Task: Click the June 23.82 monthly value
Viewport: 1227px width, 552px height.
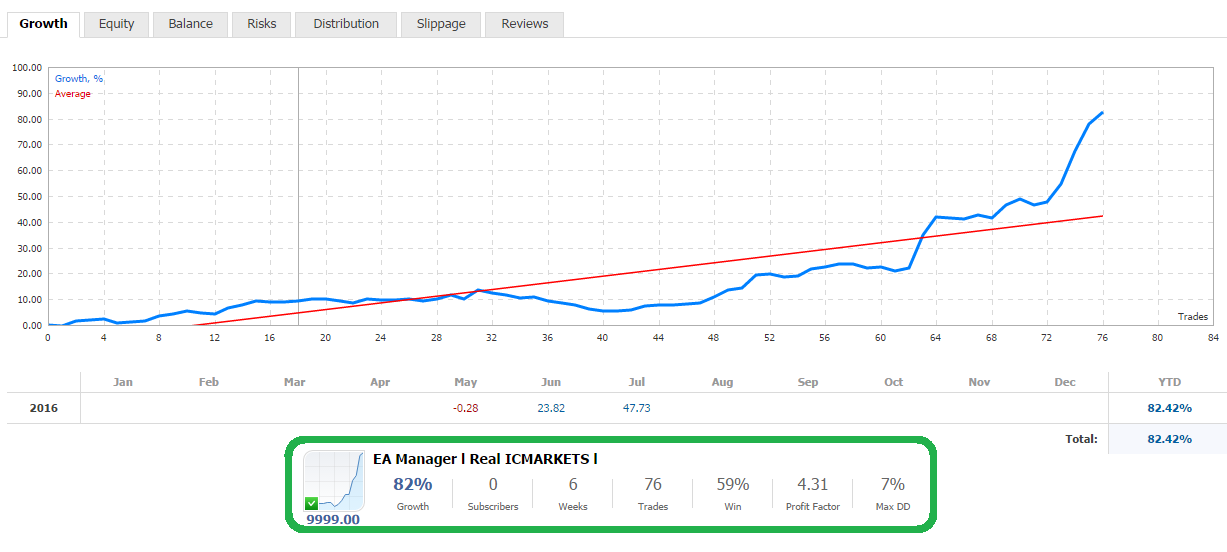Action: click(551, 408)
